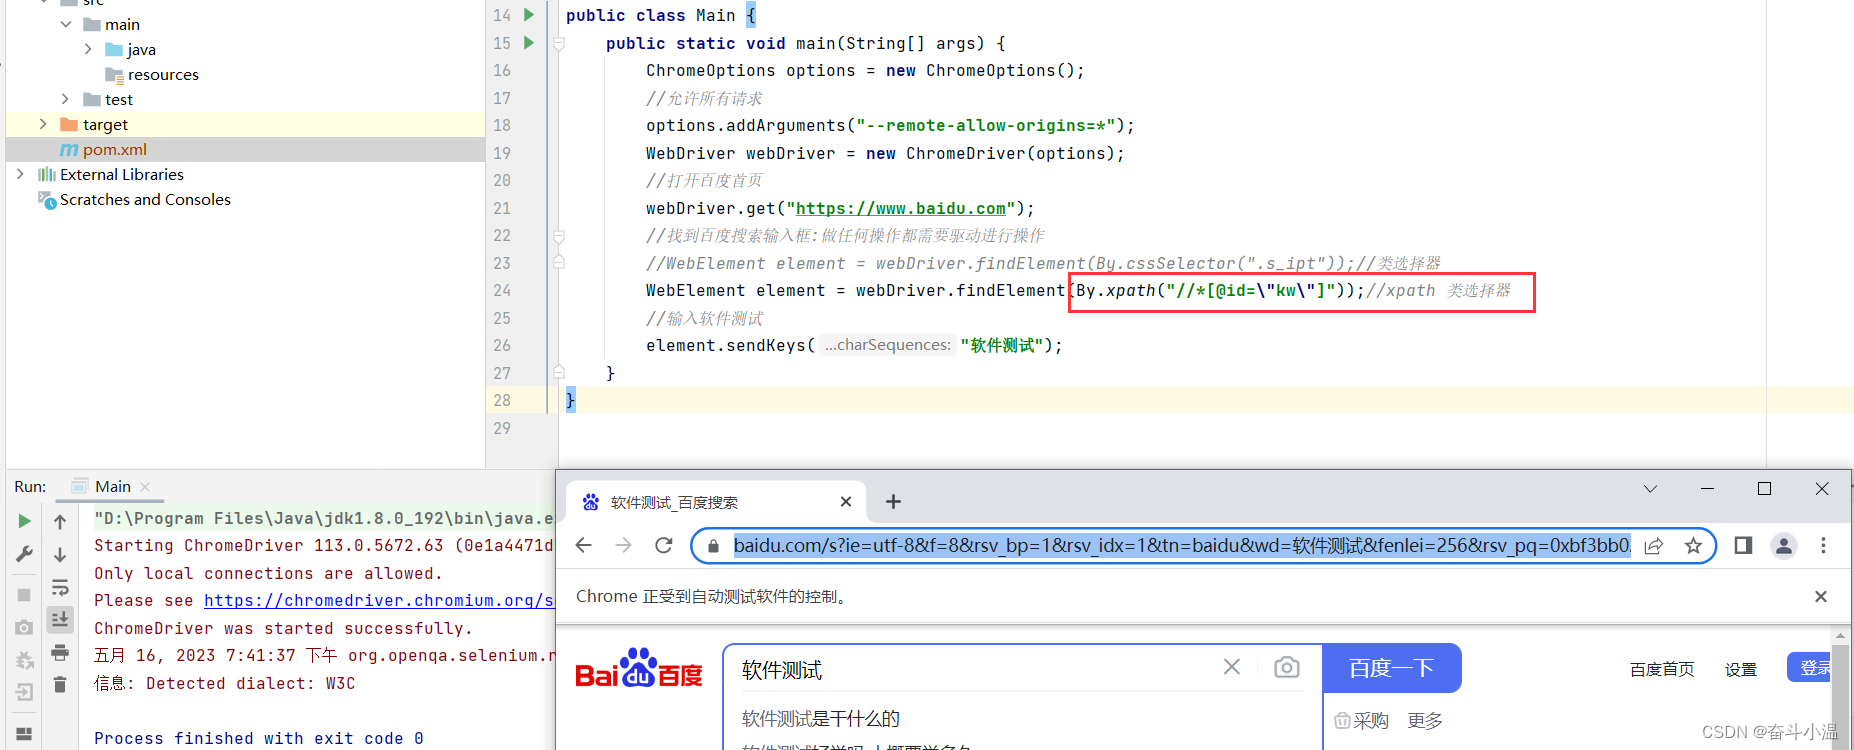Click fold end marker at line 27
The image size is (1854, 750).
(559, 372)
